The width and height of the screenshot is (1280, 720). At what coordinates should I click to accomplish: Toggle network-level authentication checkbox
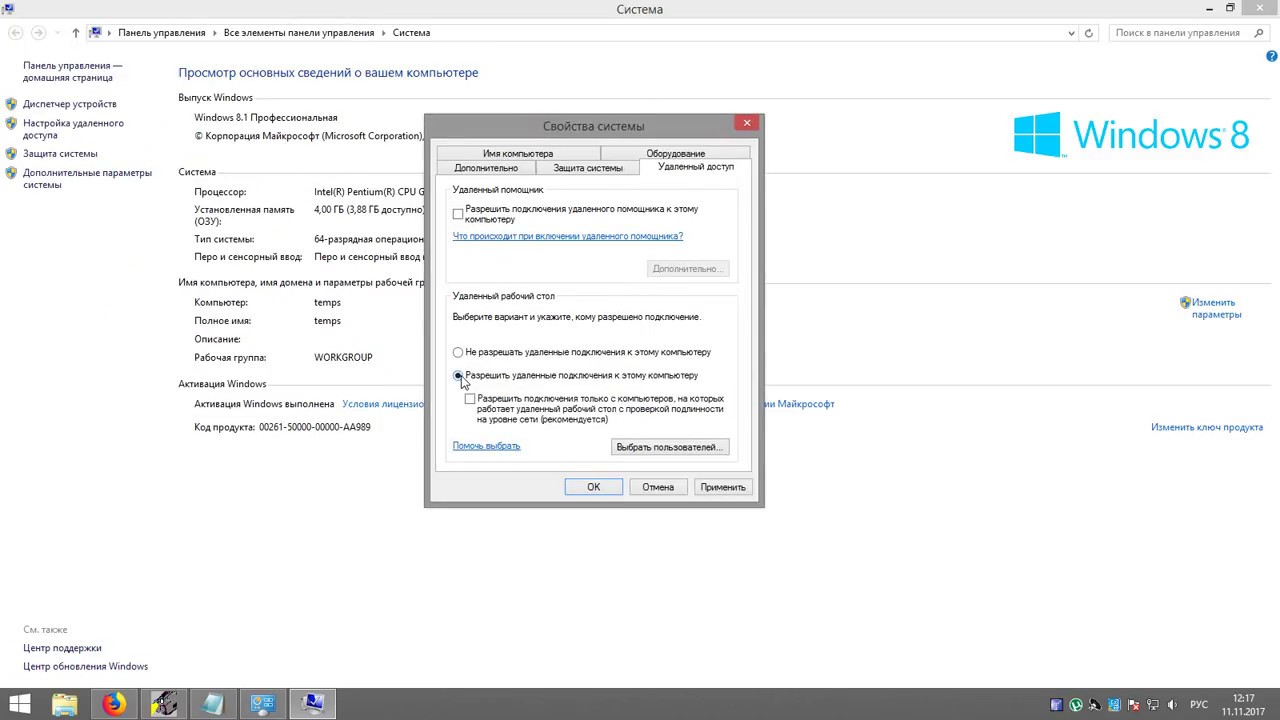(x=470, y=399)
